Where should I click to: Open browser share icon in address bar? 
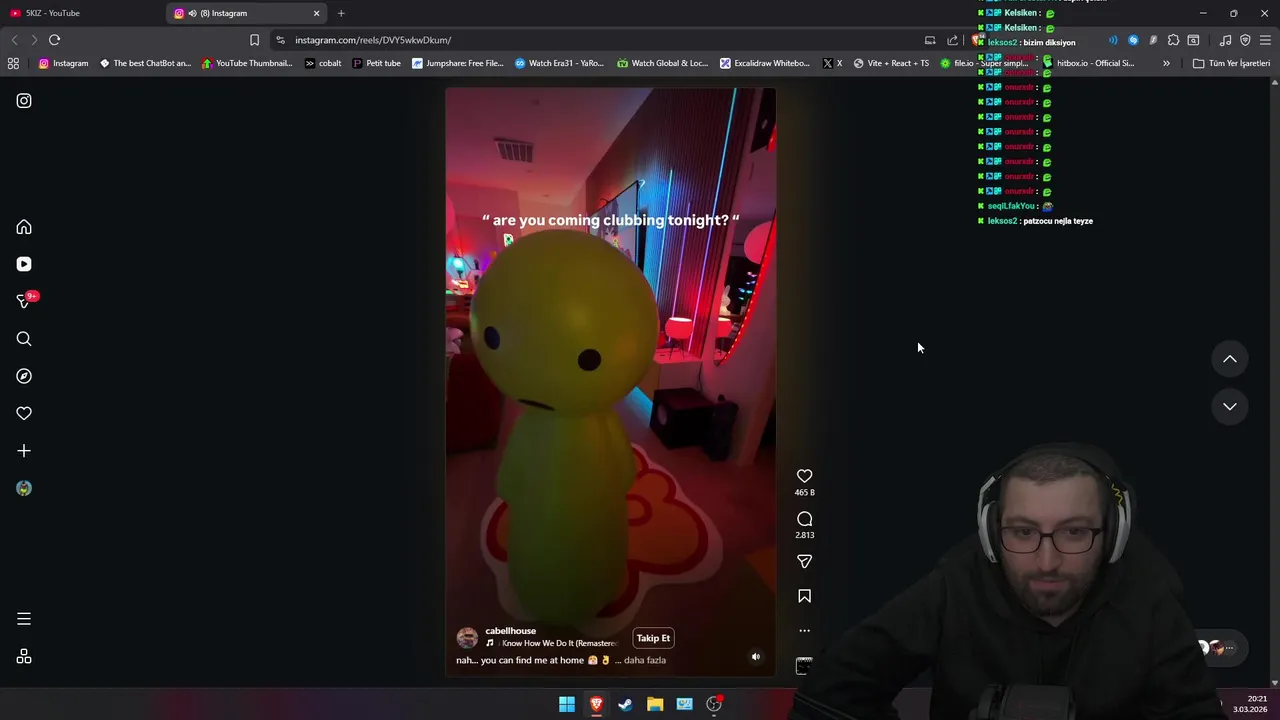[952, 40]
